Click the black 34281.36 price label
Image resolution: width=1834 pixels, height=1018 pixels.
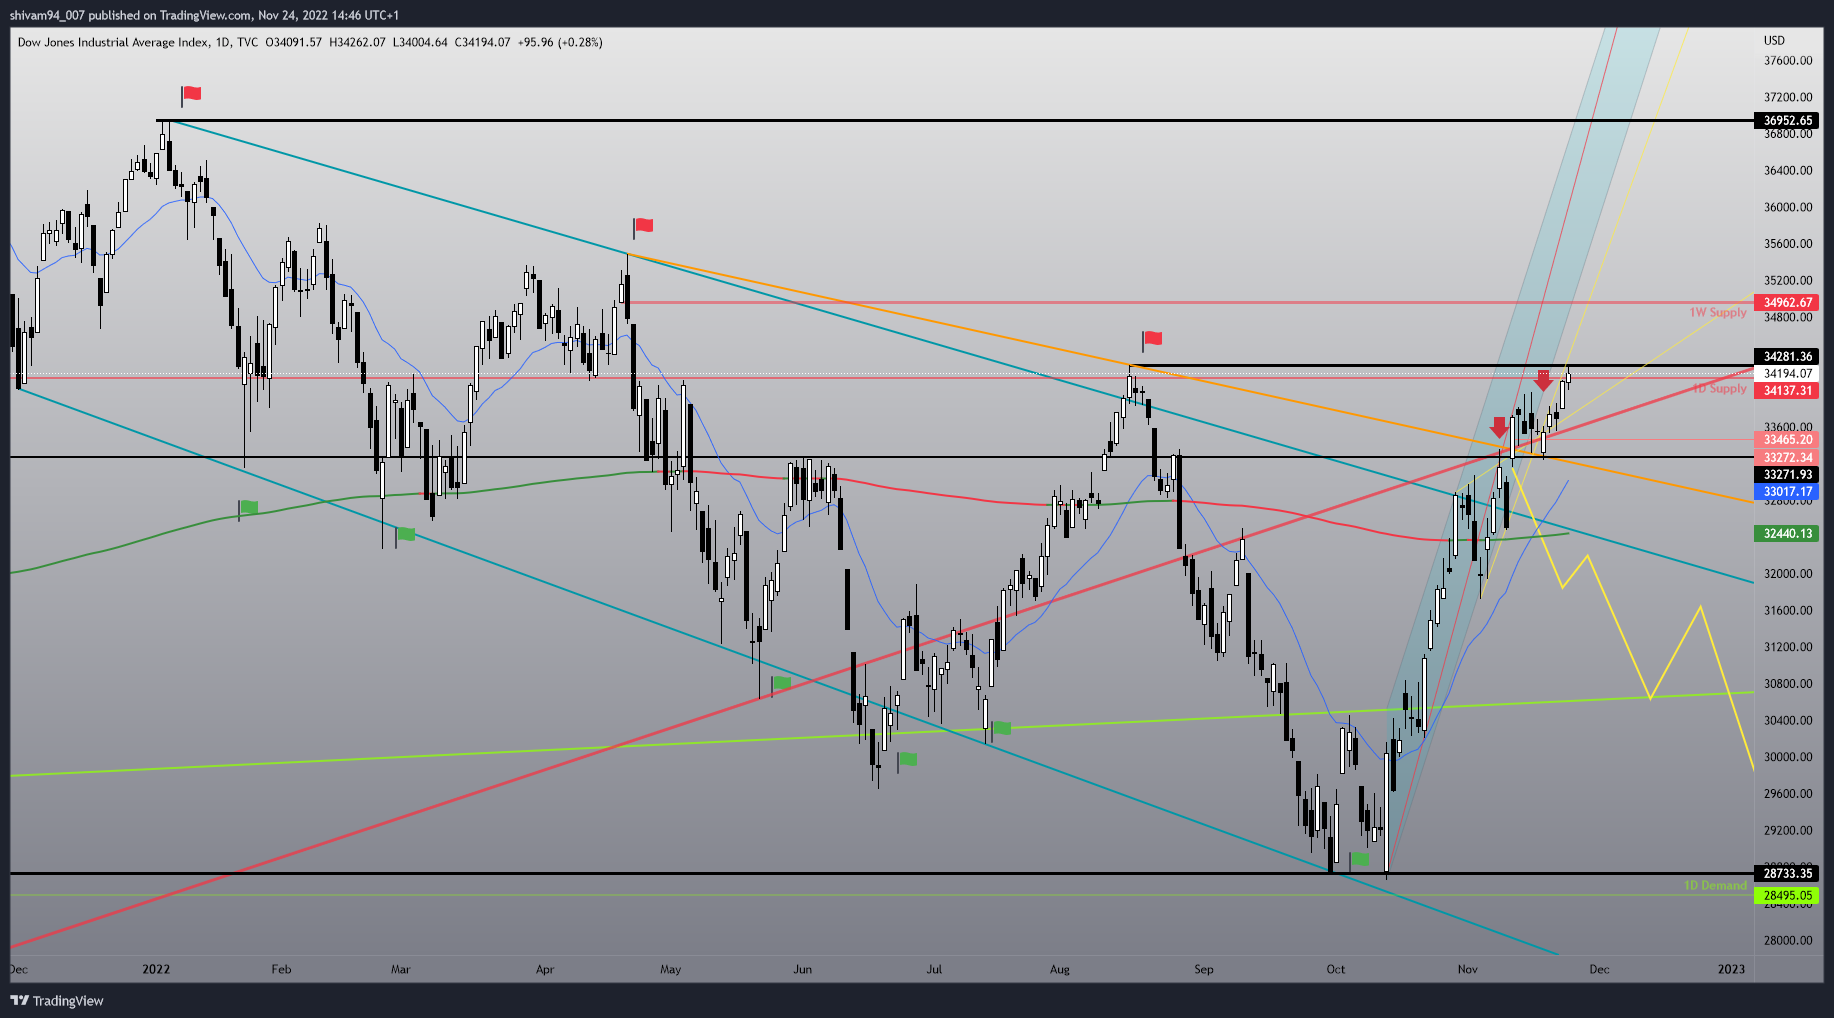[1787, 357]
